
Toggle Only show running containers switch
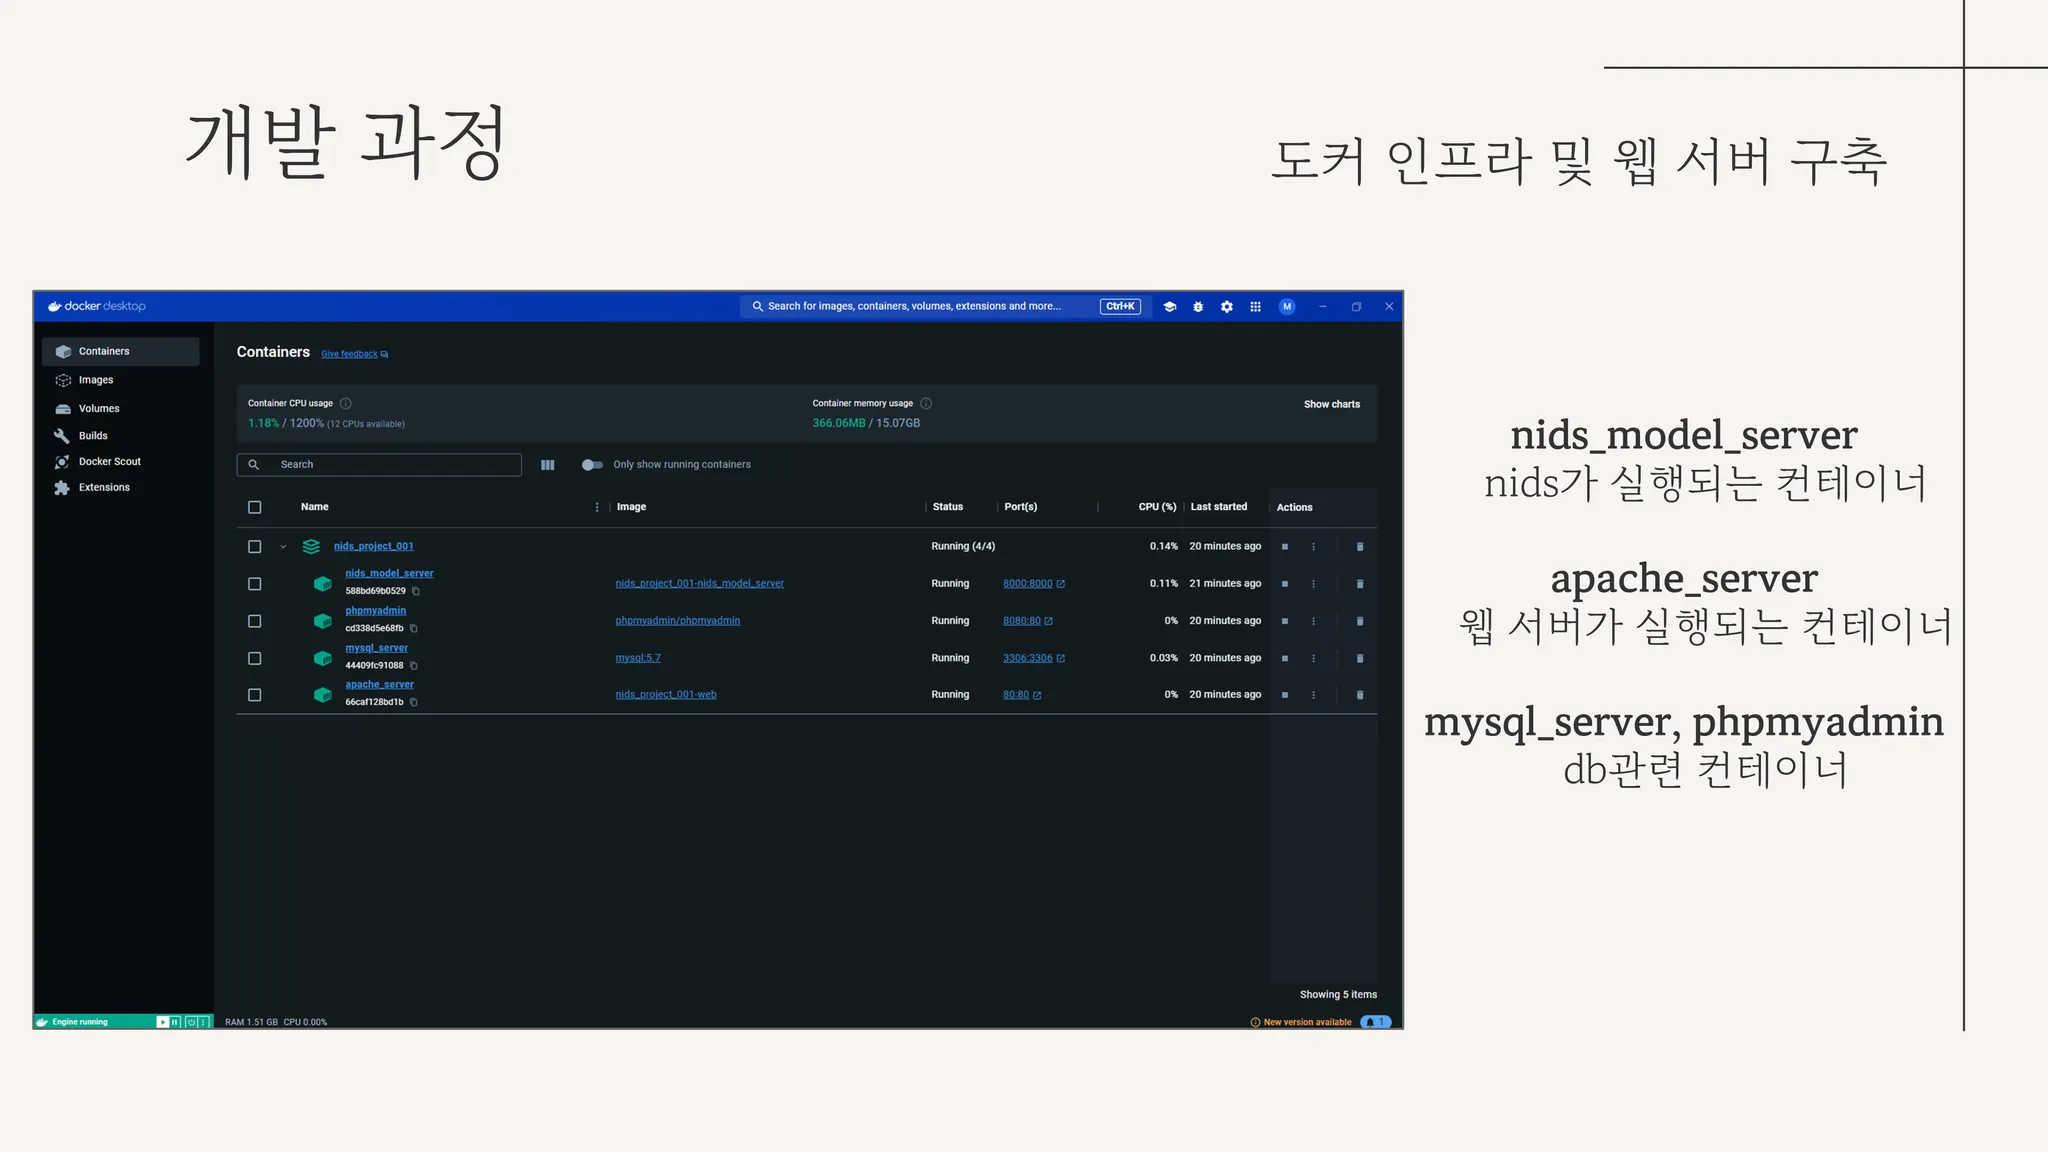592,465
